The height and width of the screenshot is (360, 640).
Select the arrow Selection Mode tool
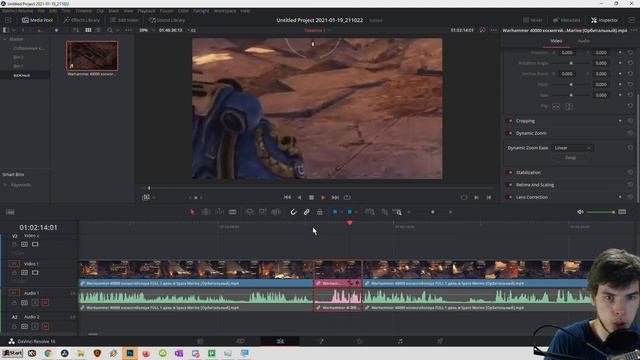click(x=192, y=212)
